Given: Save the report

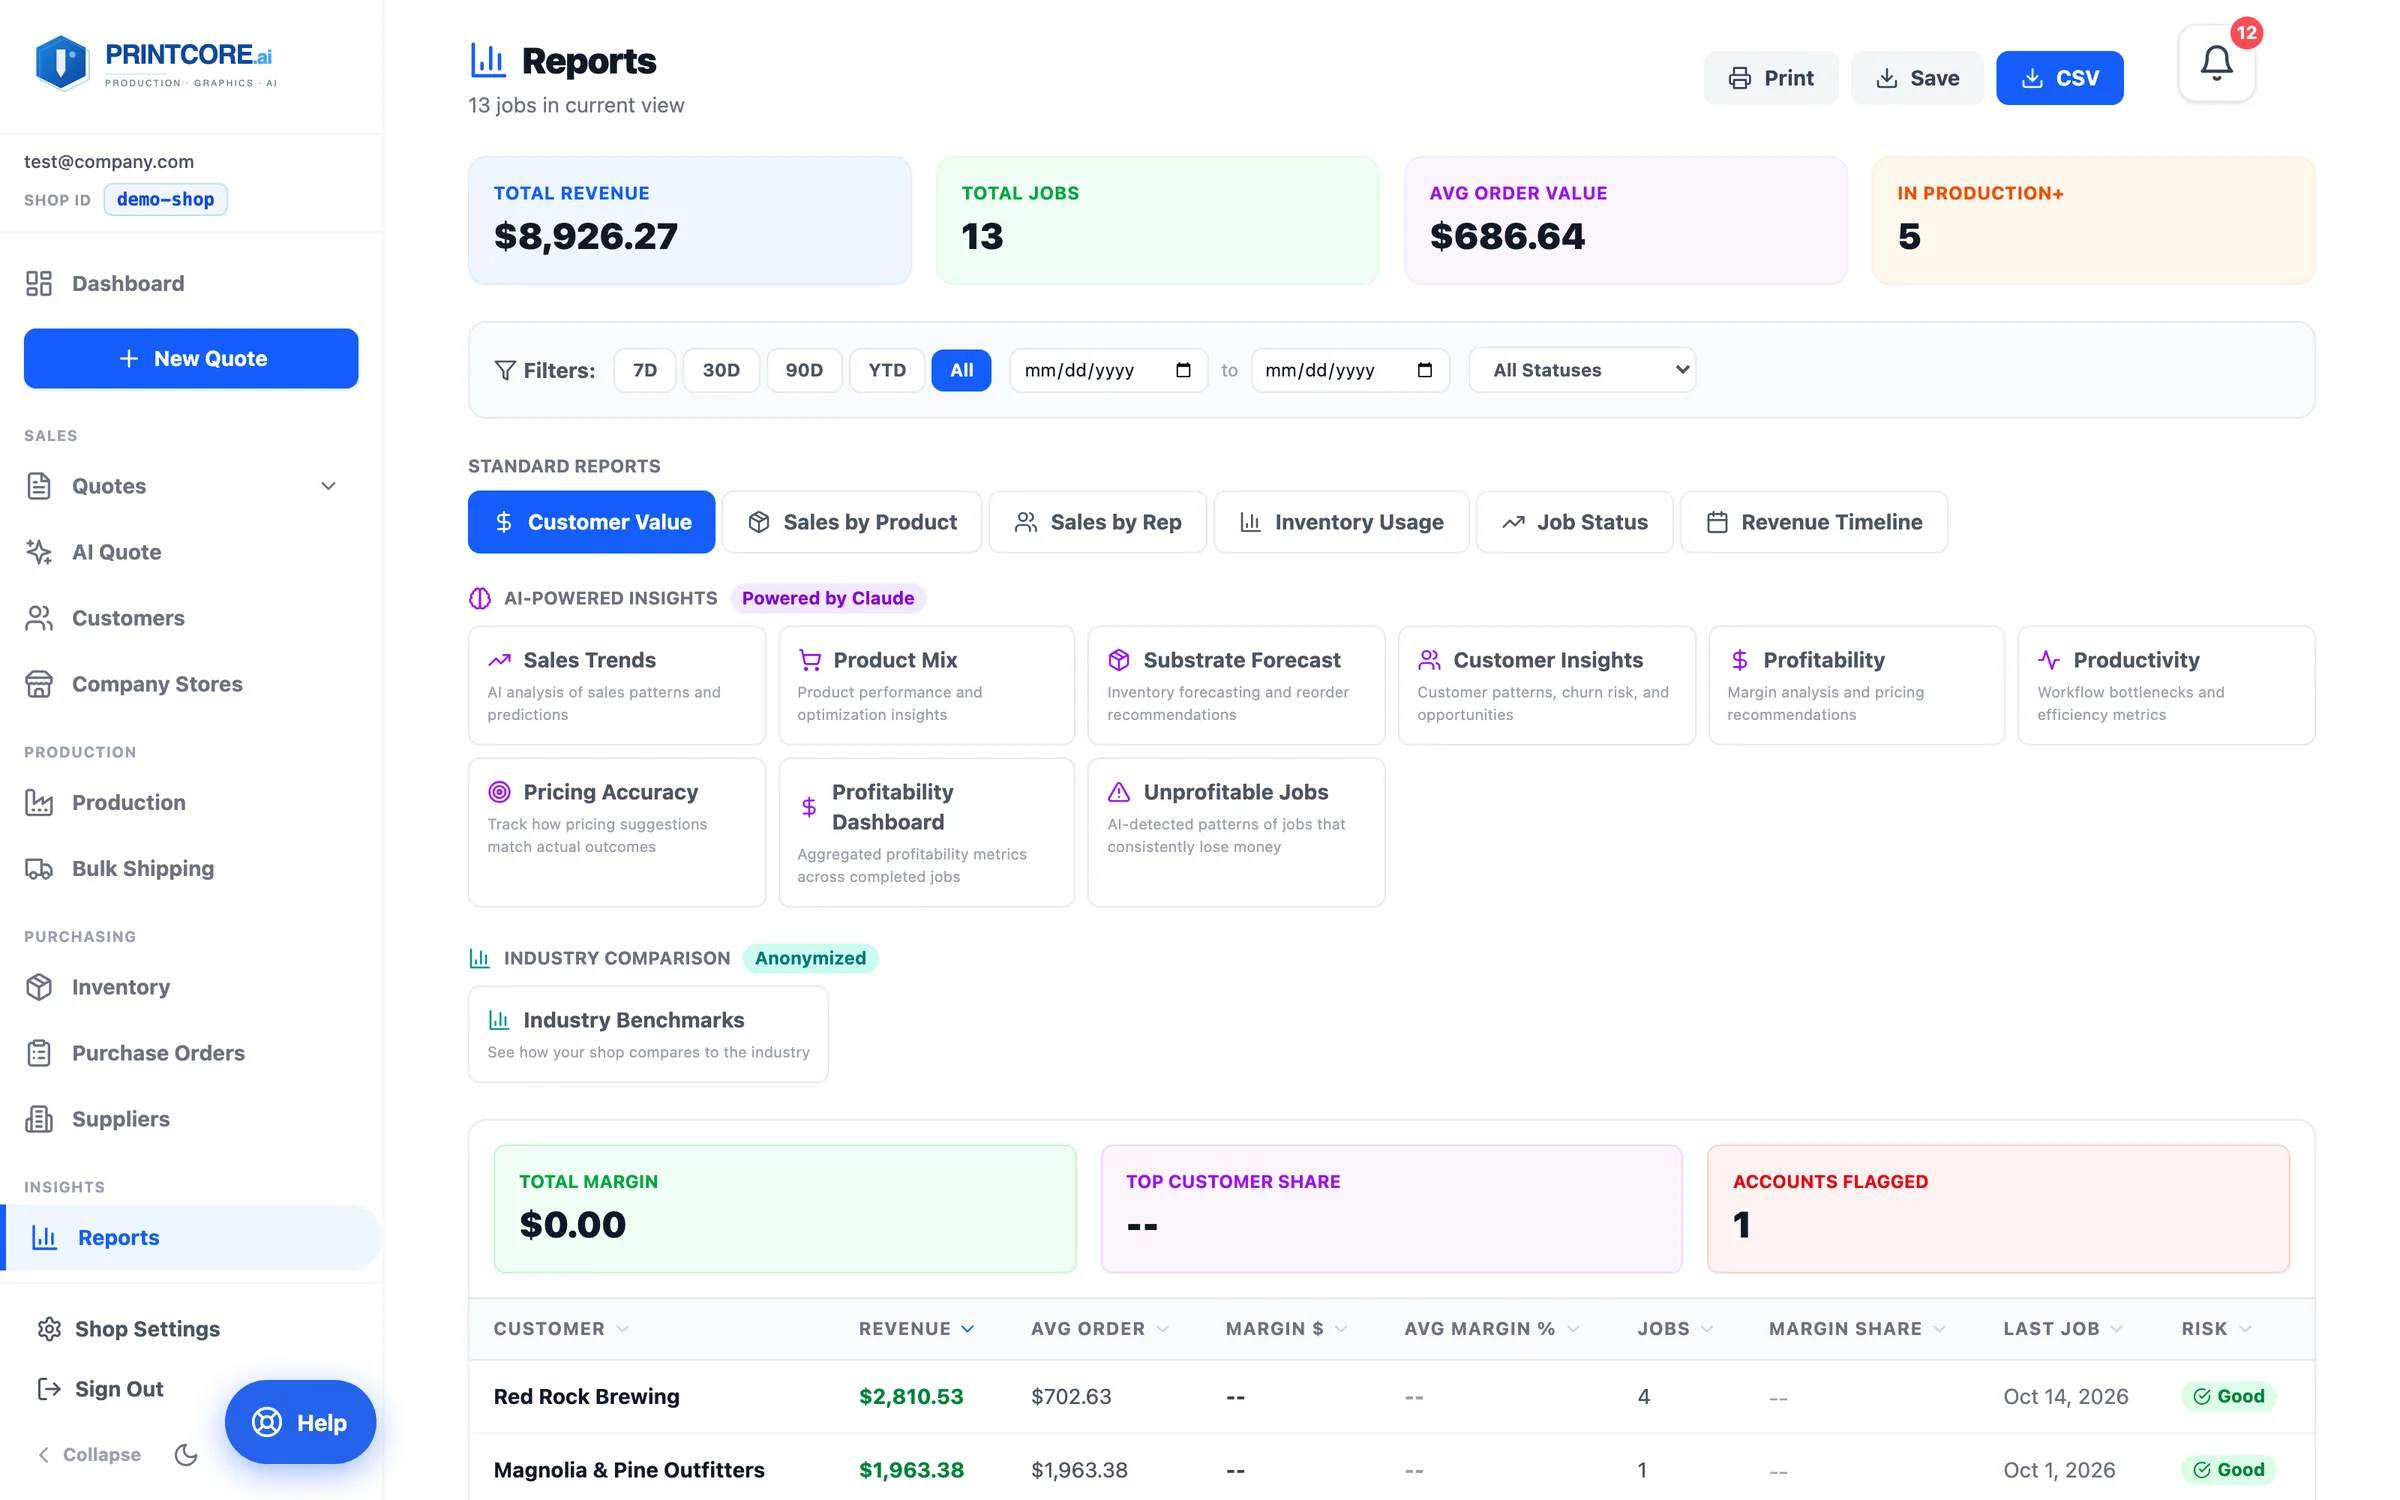Looking at the screenshot, I should coord(1917,78).
